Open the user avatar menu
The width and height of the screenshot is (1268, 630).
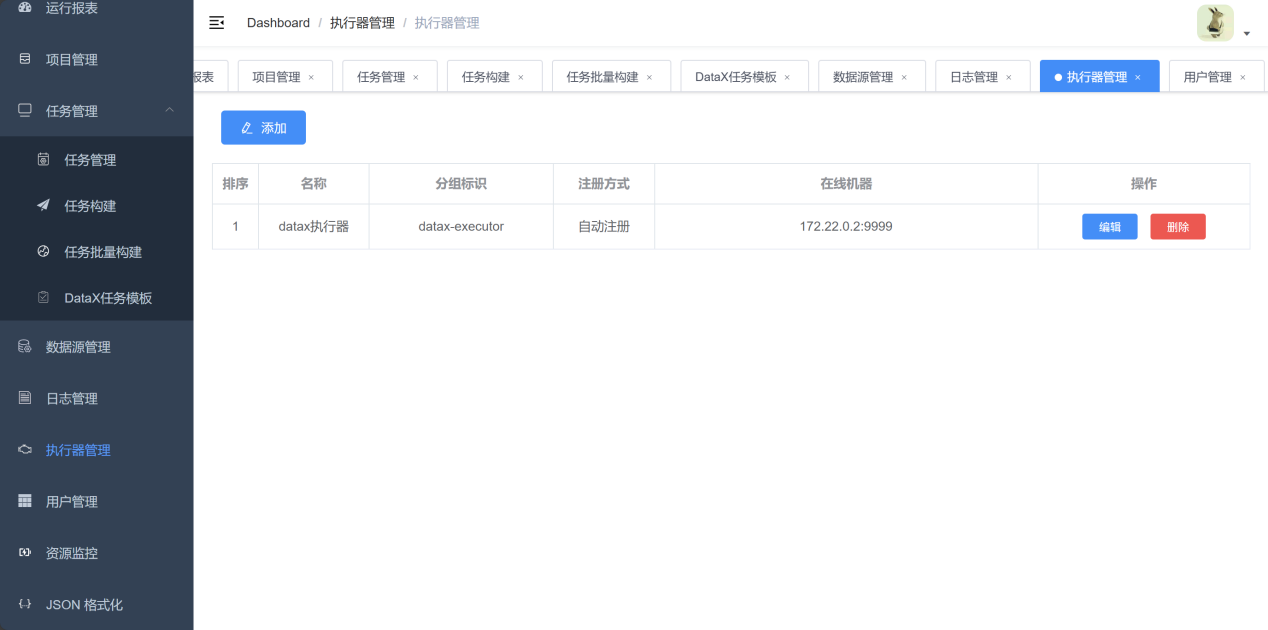[1215, 23]
